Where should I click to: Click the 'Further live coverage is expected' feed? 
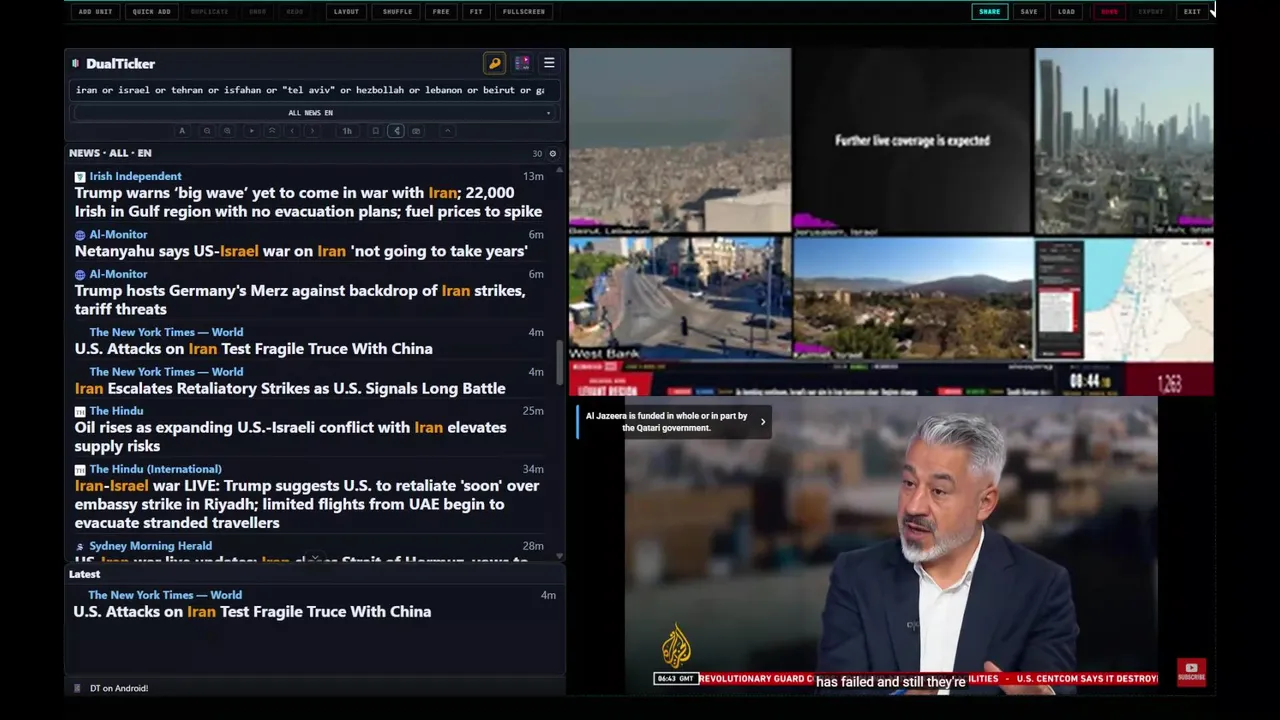[x=912, y=141]
